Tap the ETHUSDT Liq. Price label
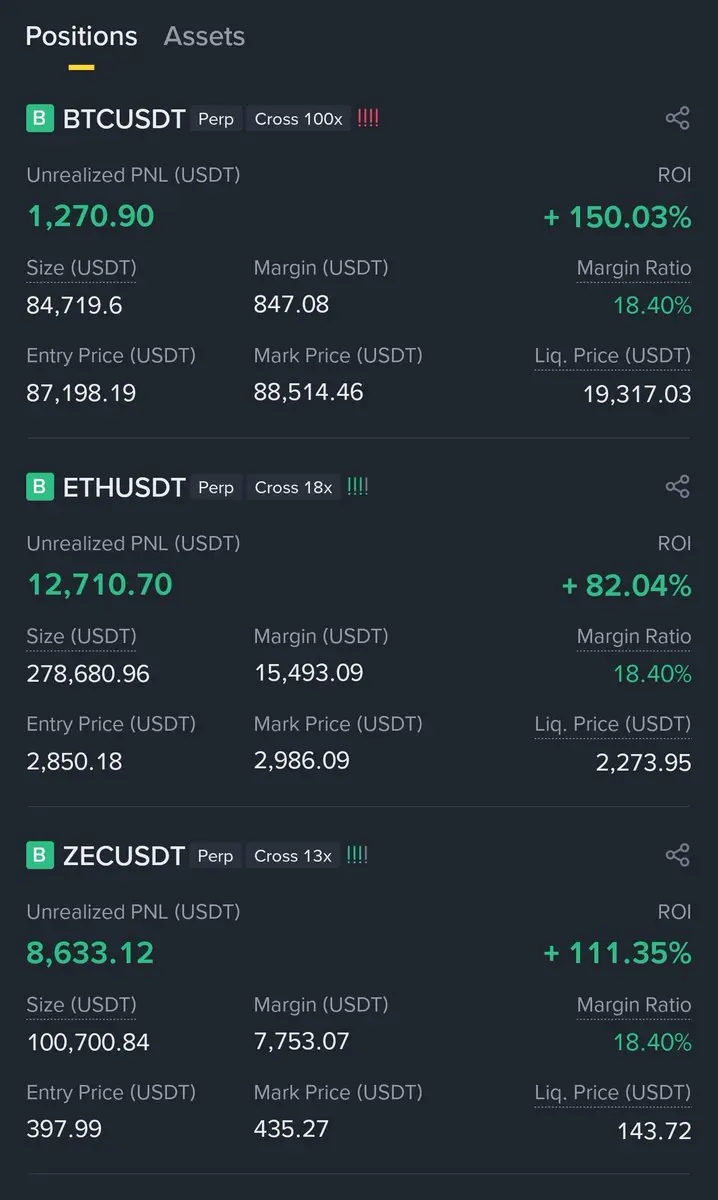718x1200 pixels. click(x=612, y=724)
